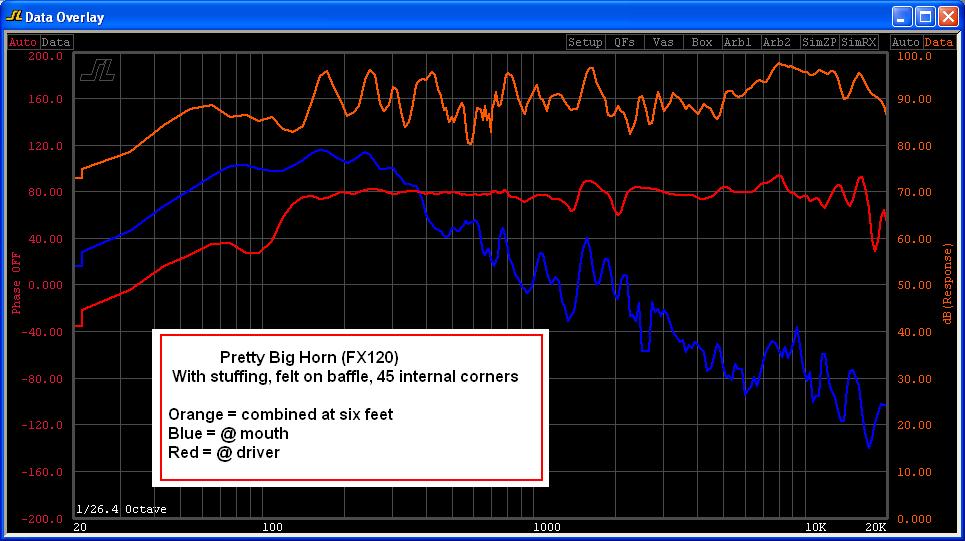
Task: Open the Box tab
Action: [702, 42]
